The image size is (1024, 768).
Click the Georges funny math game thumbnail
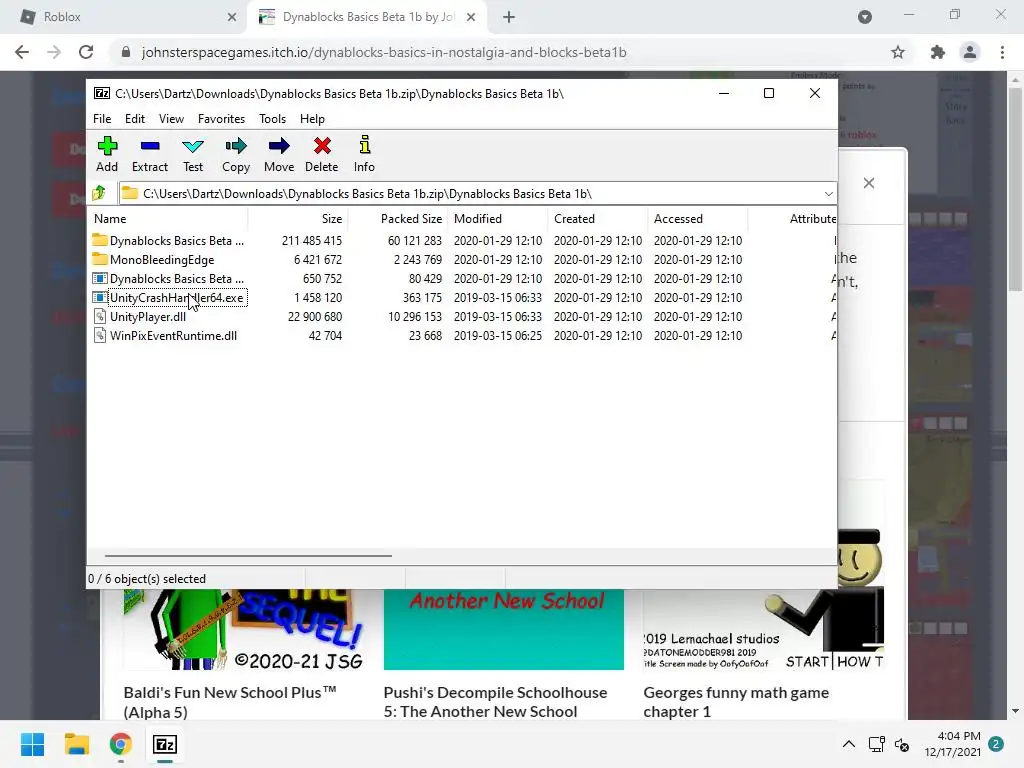[763, 629]
